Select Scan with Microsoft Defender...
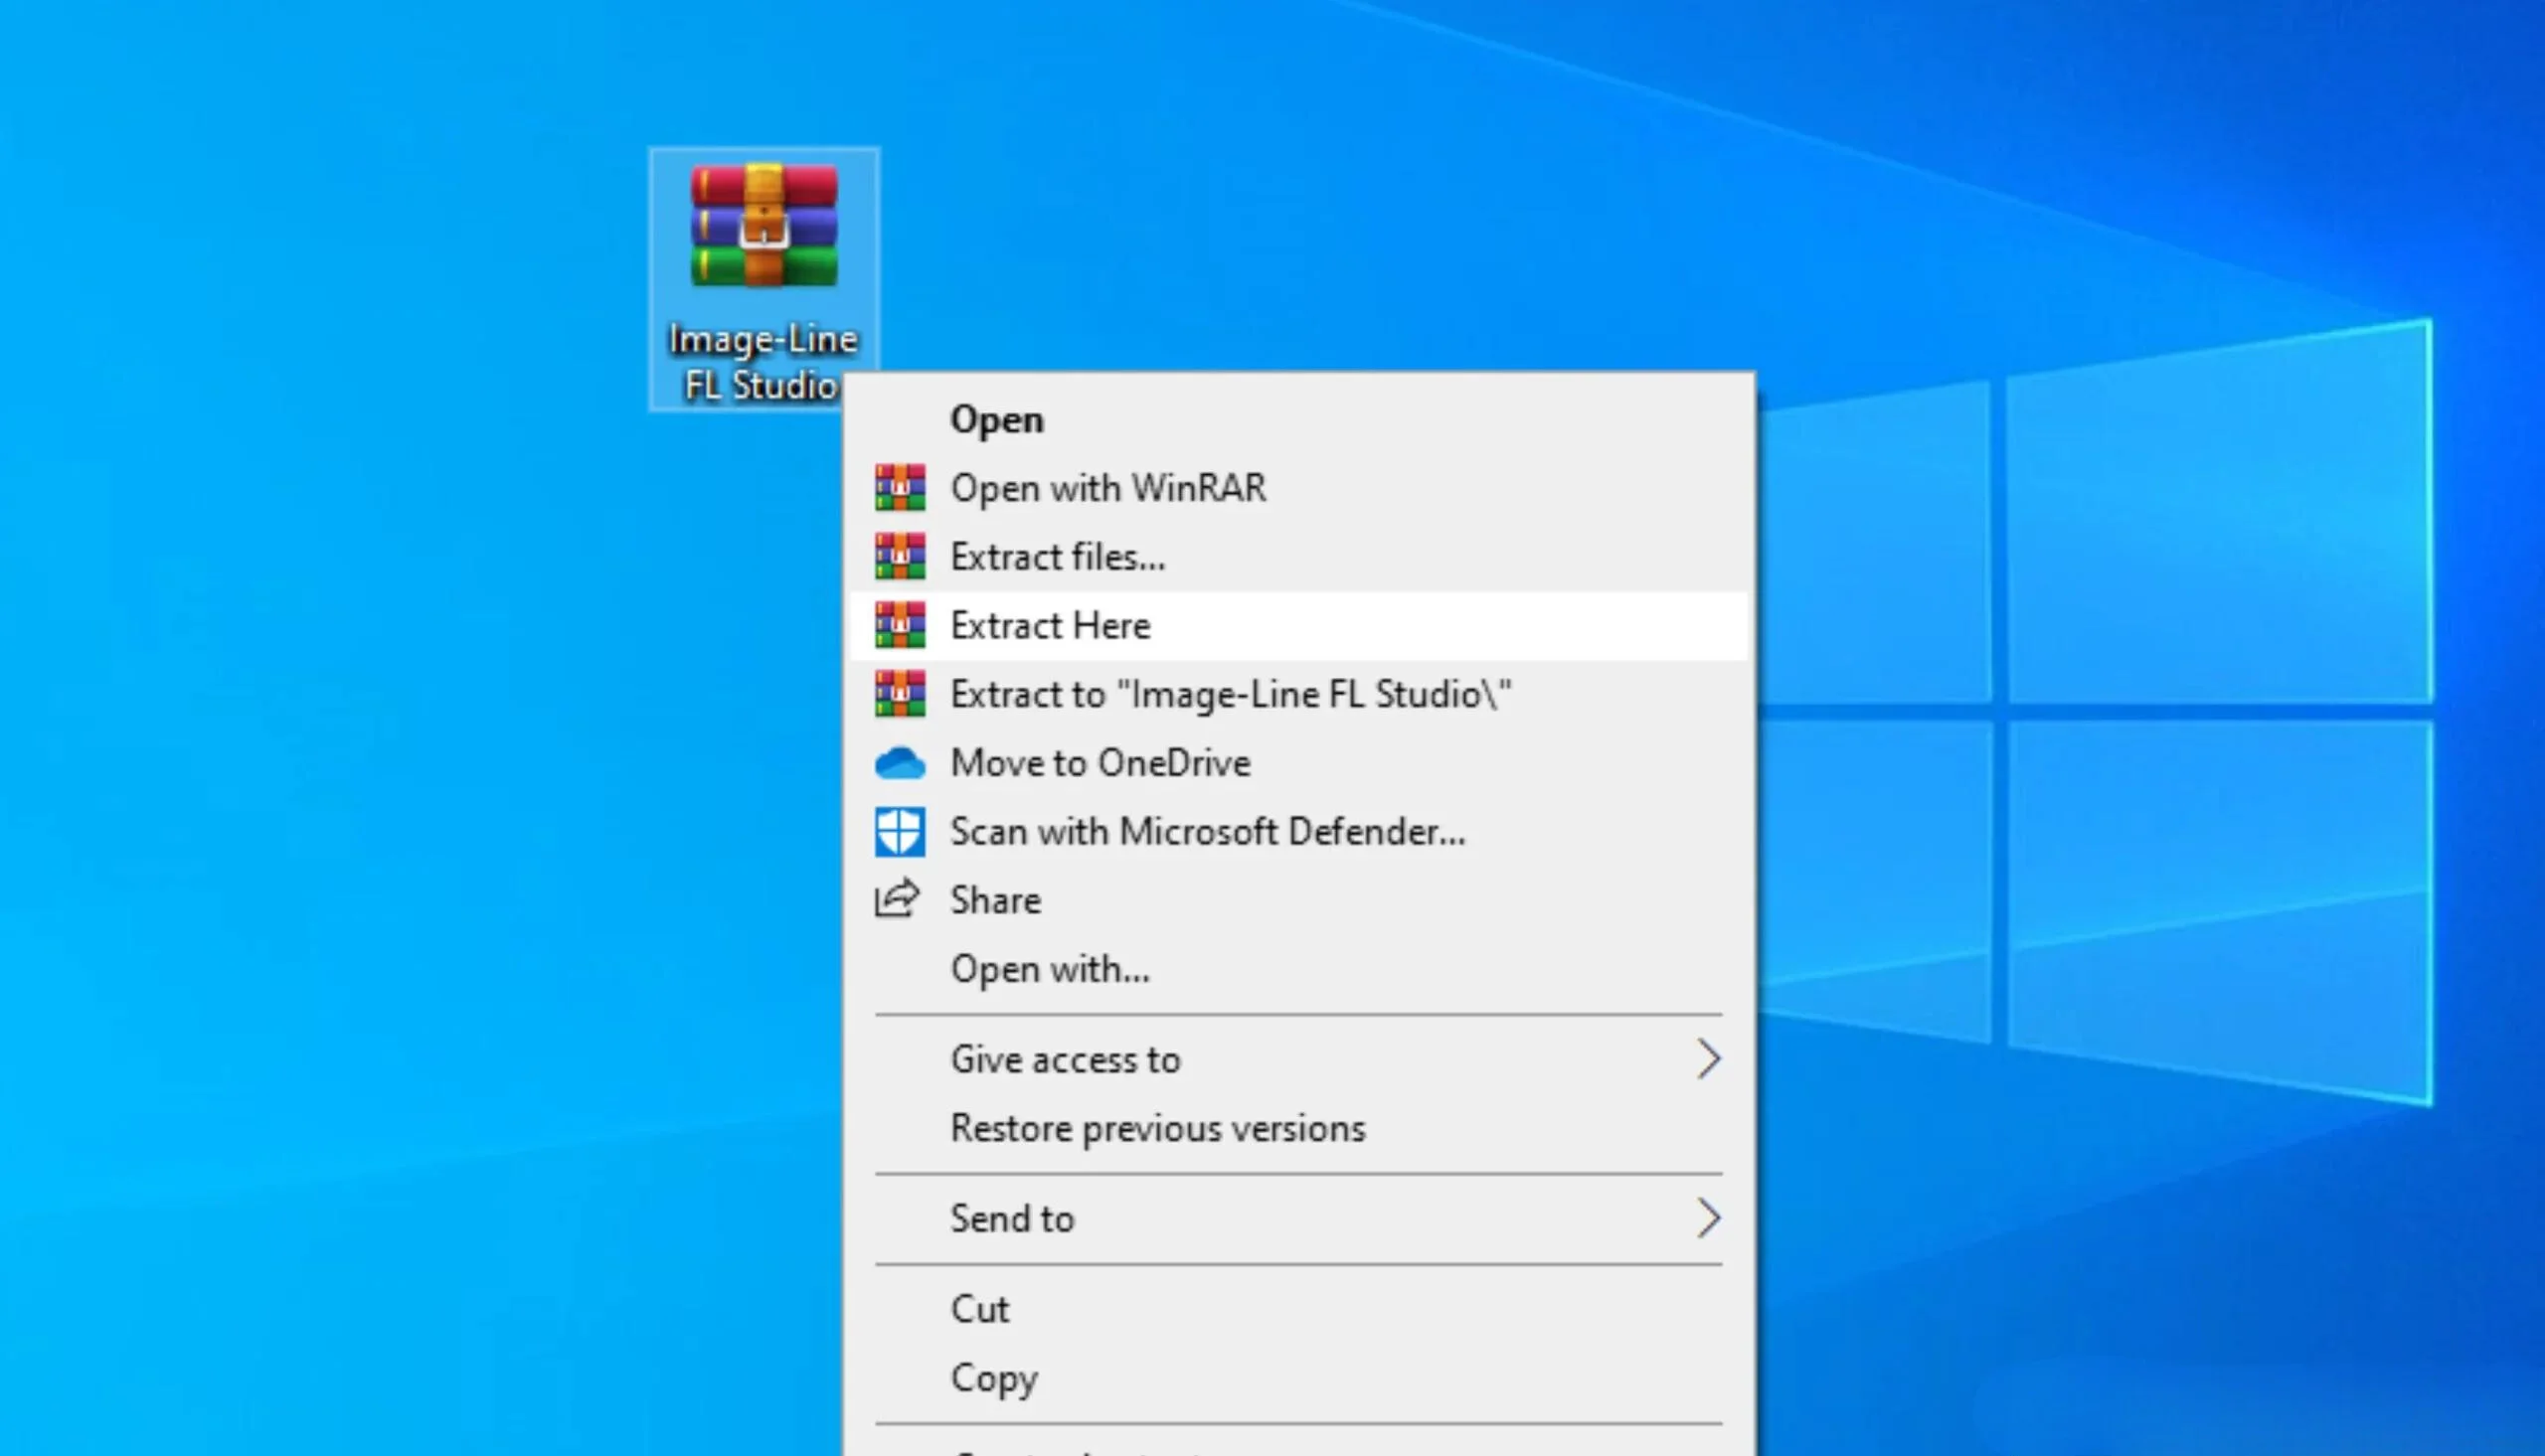 (x=1298, y=832)
